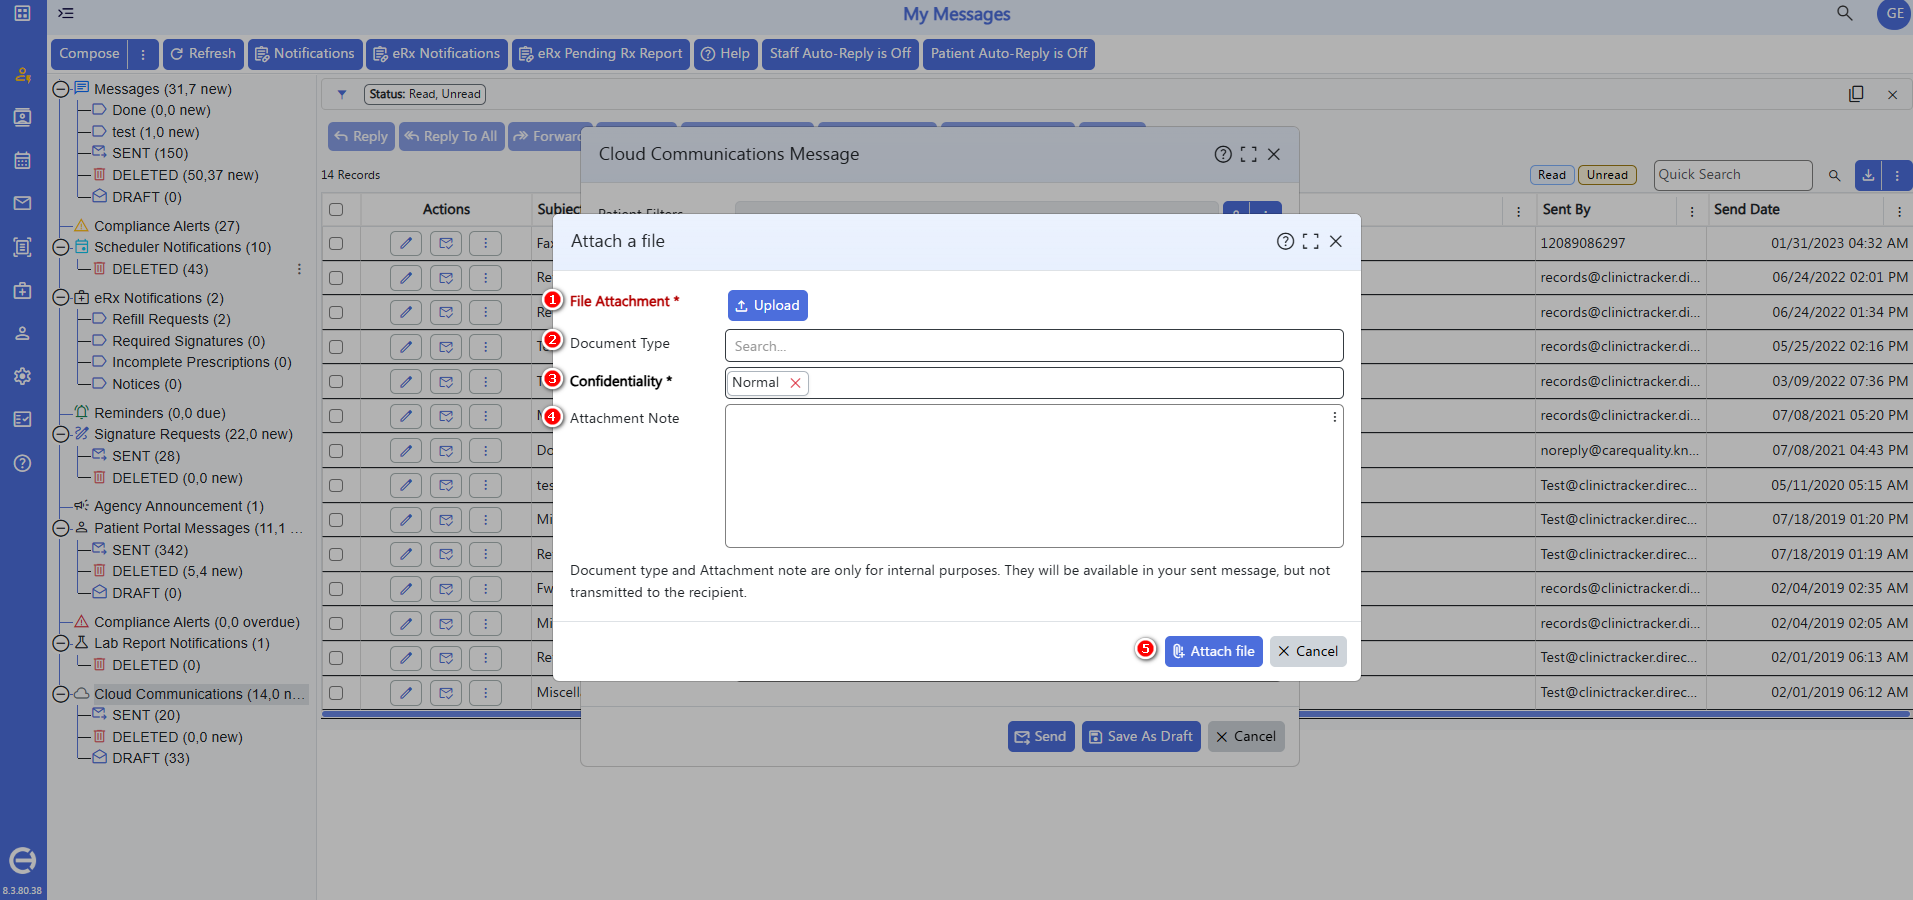
Task: Expand Attach a file dialog to fullscreen
Action: pyautogui.click(x=1310, y=241)
